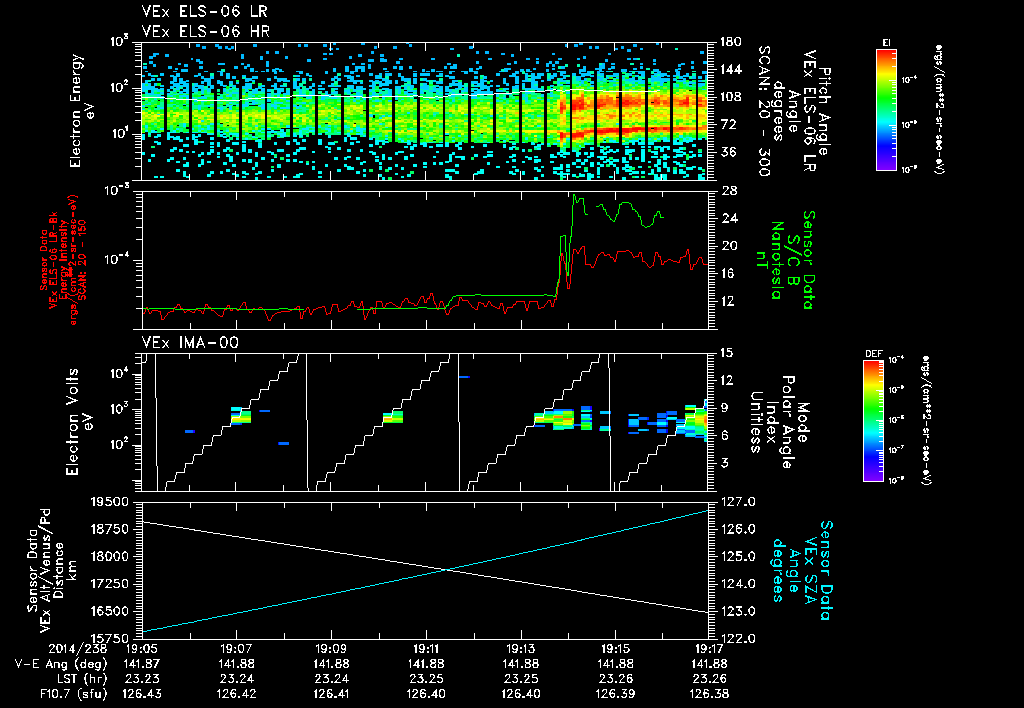Click the 24 Nanotesla axis tick
The width and height of the screenshot is (1024, 708).
(730, 218)
